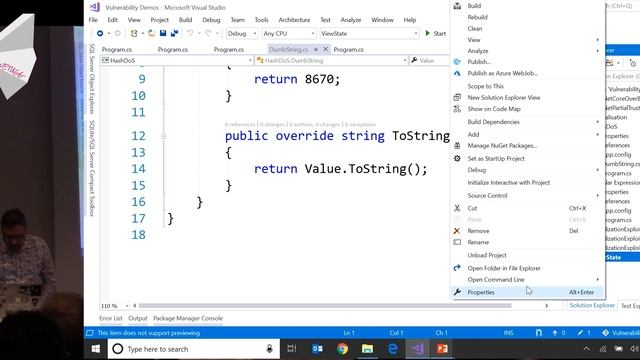
Task: Click the Save toolbar icon
Action: pyautogui.click(x=163, y=33)
